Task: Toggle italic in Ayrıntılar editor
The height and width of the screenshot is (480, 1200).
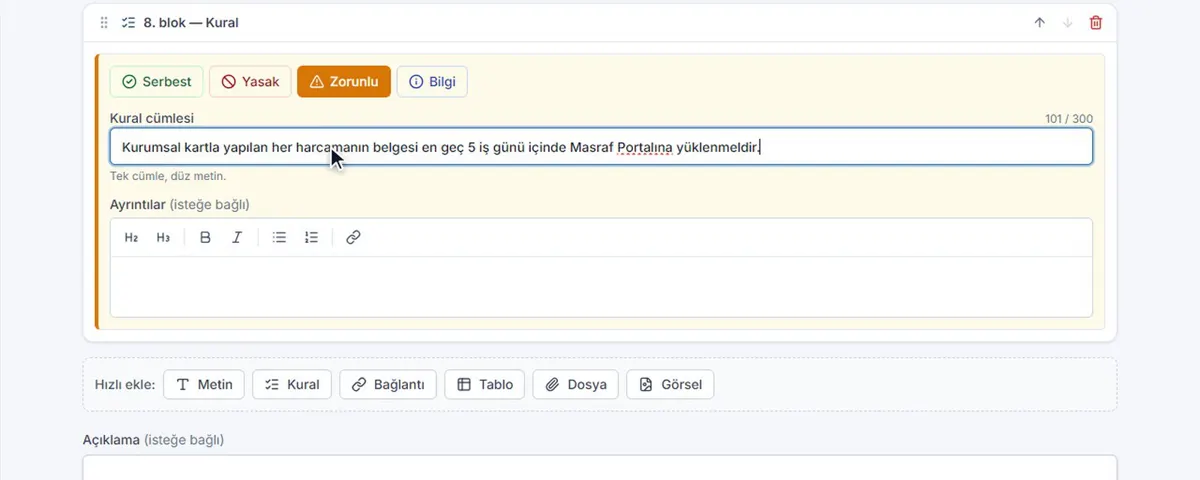Action: tap(237, 238)
